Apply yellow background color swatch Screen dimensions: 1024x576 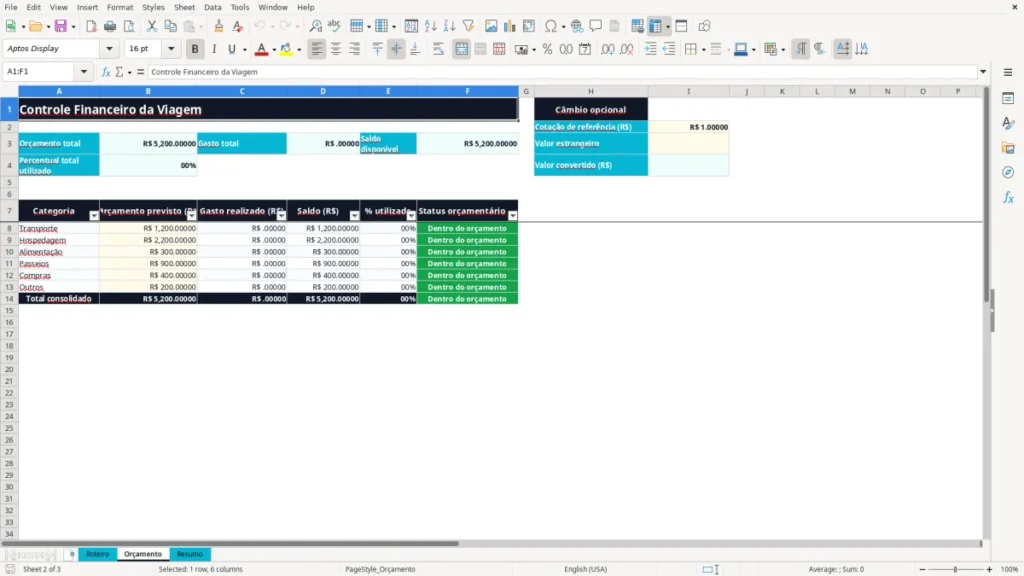pyautogui.click(x=286, y=49)
